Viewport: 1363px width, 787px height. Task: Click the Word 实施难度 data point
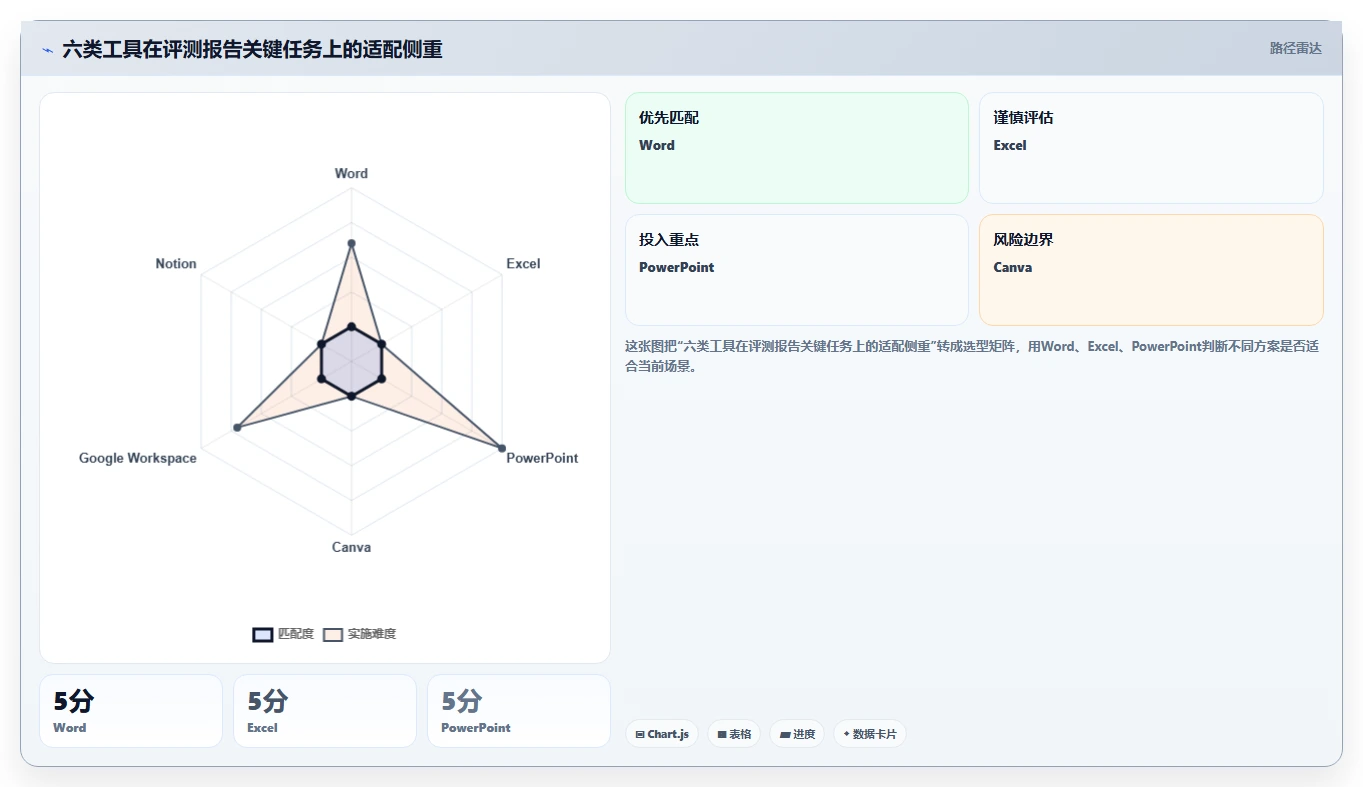coord(351,243)
